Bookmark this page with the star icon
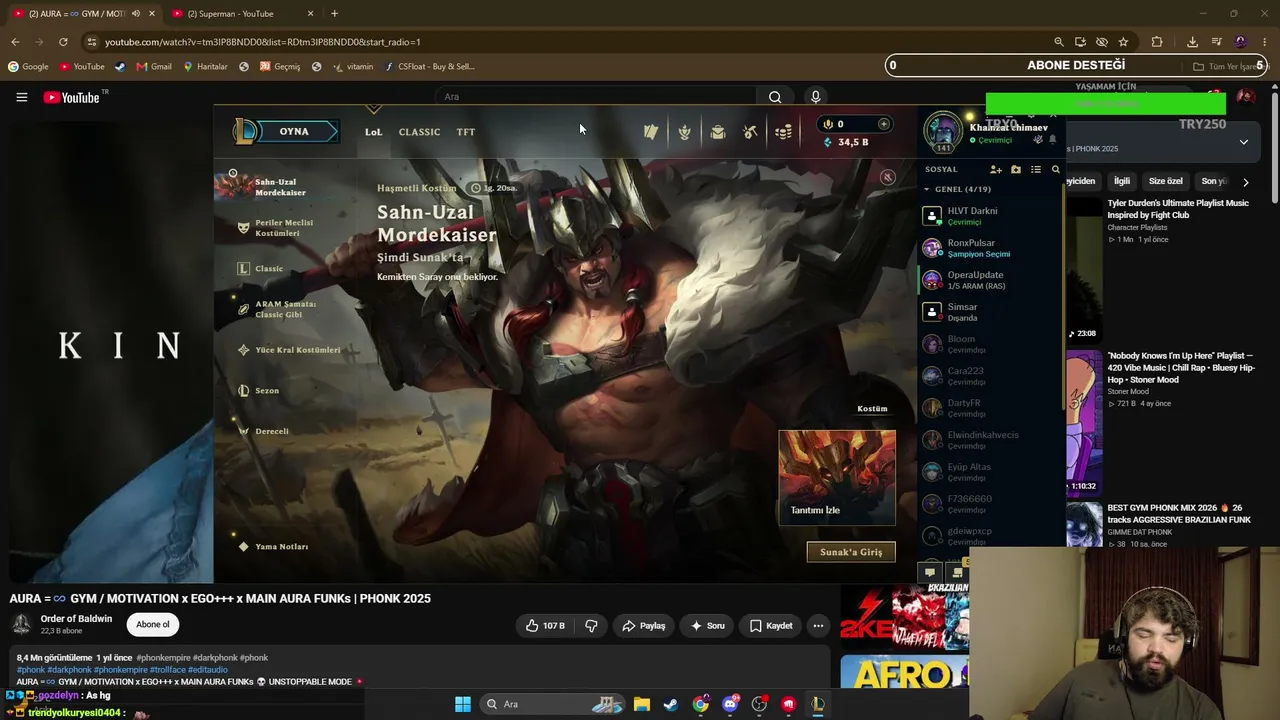1280x720 pixels. (1123, 42)
